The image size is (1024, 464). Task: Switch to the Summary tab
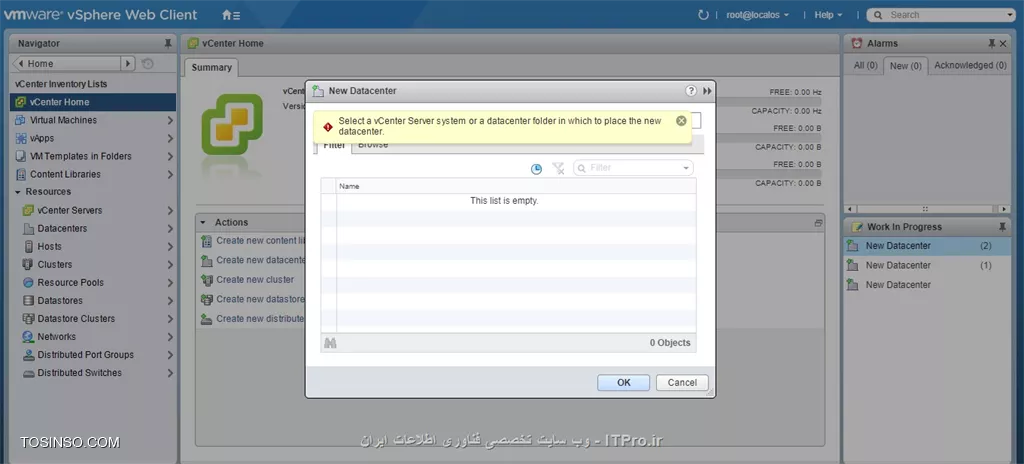(212, 67)
